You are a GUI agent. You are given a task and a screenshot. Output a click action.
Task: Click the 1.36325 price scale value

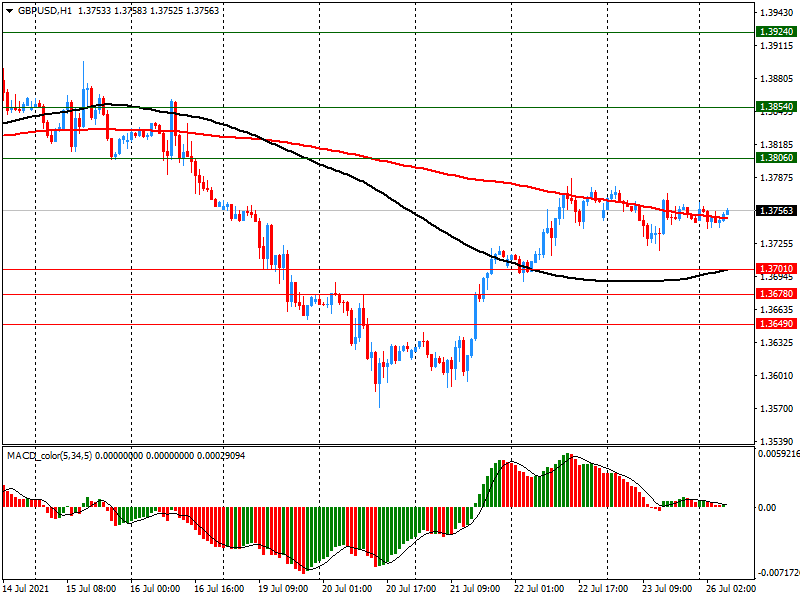[777, 342]
